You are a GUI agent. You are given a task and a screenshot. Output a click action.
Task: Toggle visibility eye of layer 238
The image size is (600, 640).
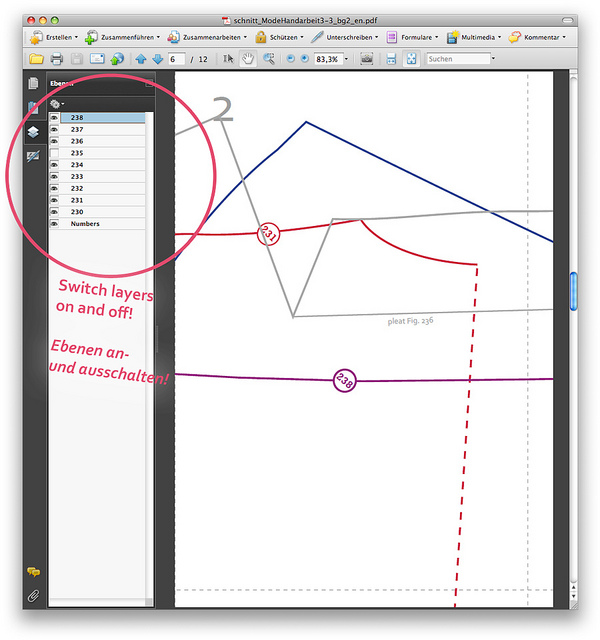pos(54,118)
